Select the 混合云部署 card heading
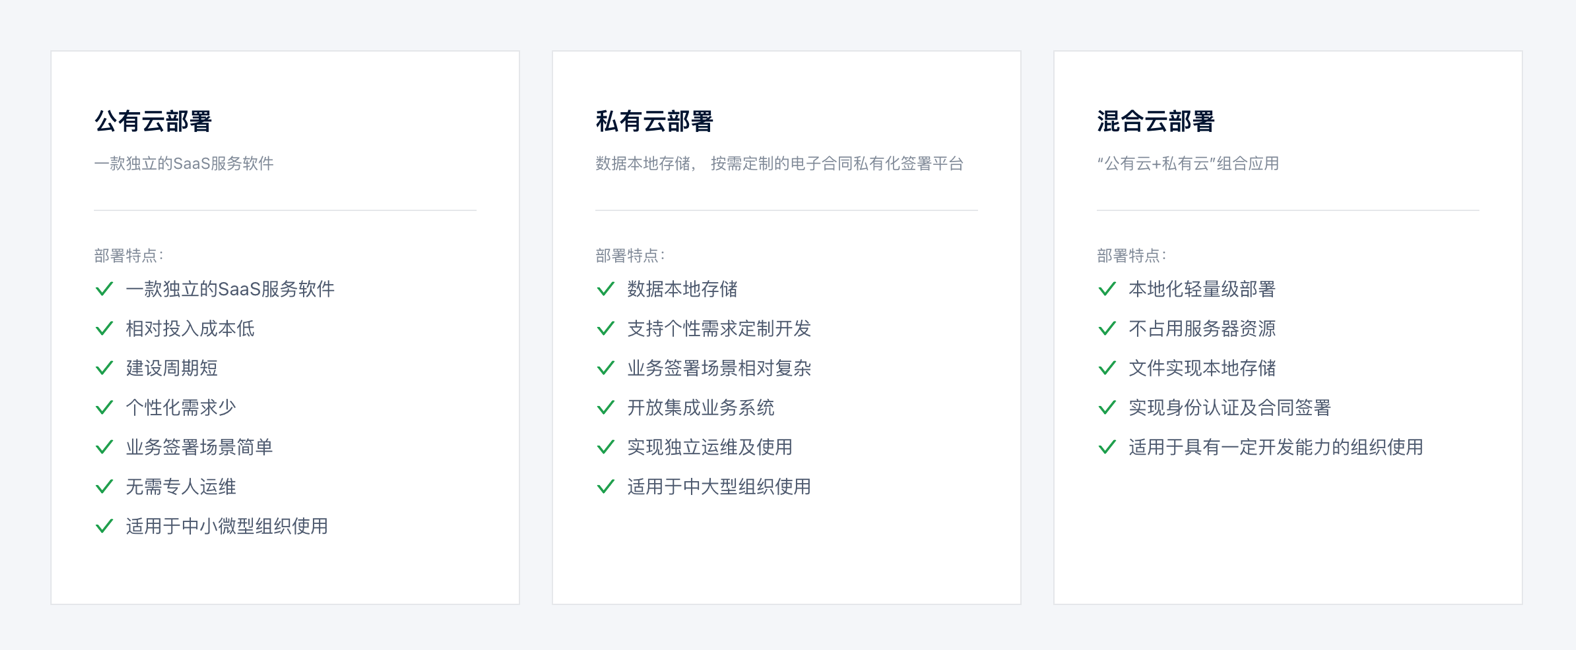The height and width of the screenshot is (650, 1576). (x=1156, y=121)
